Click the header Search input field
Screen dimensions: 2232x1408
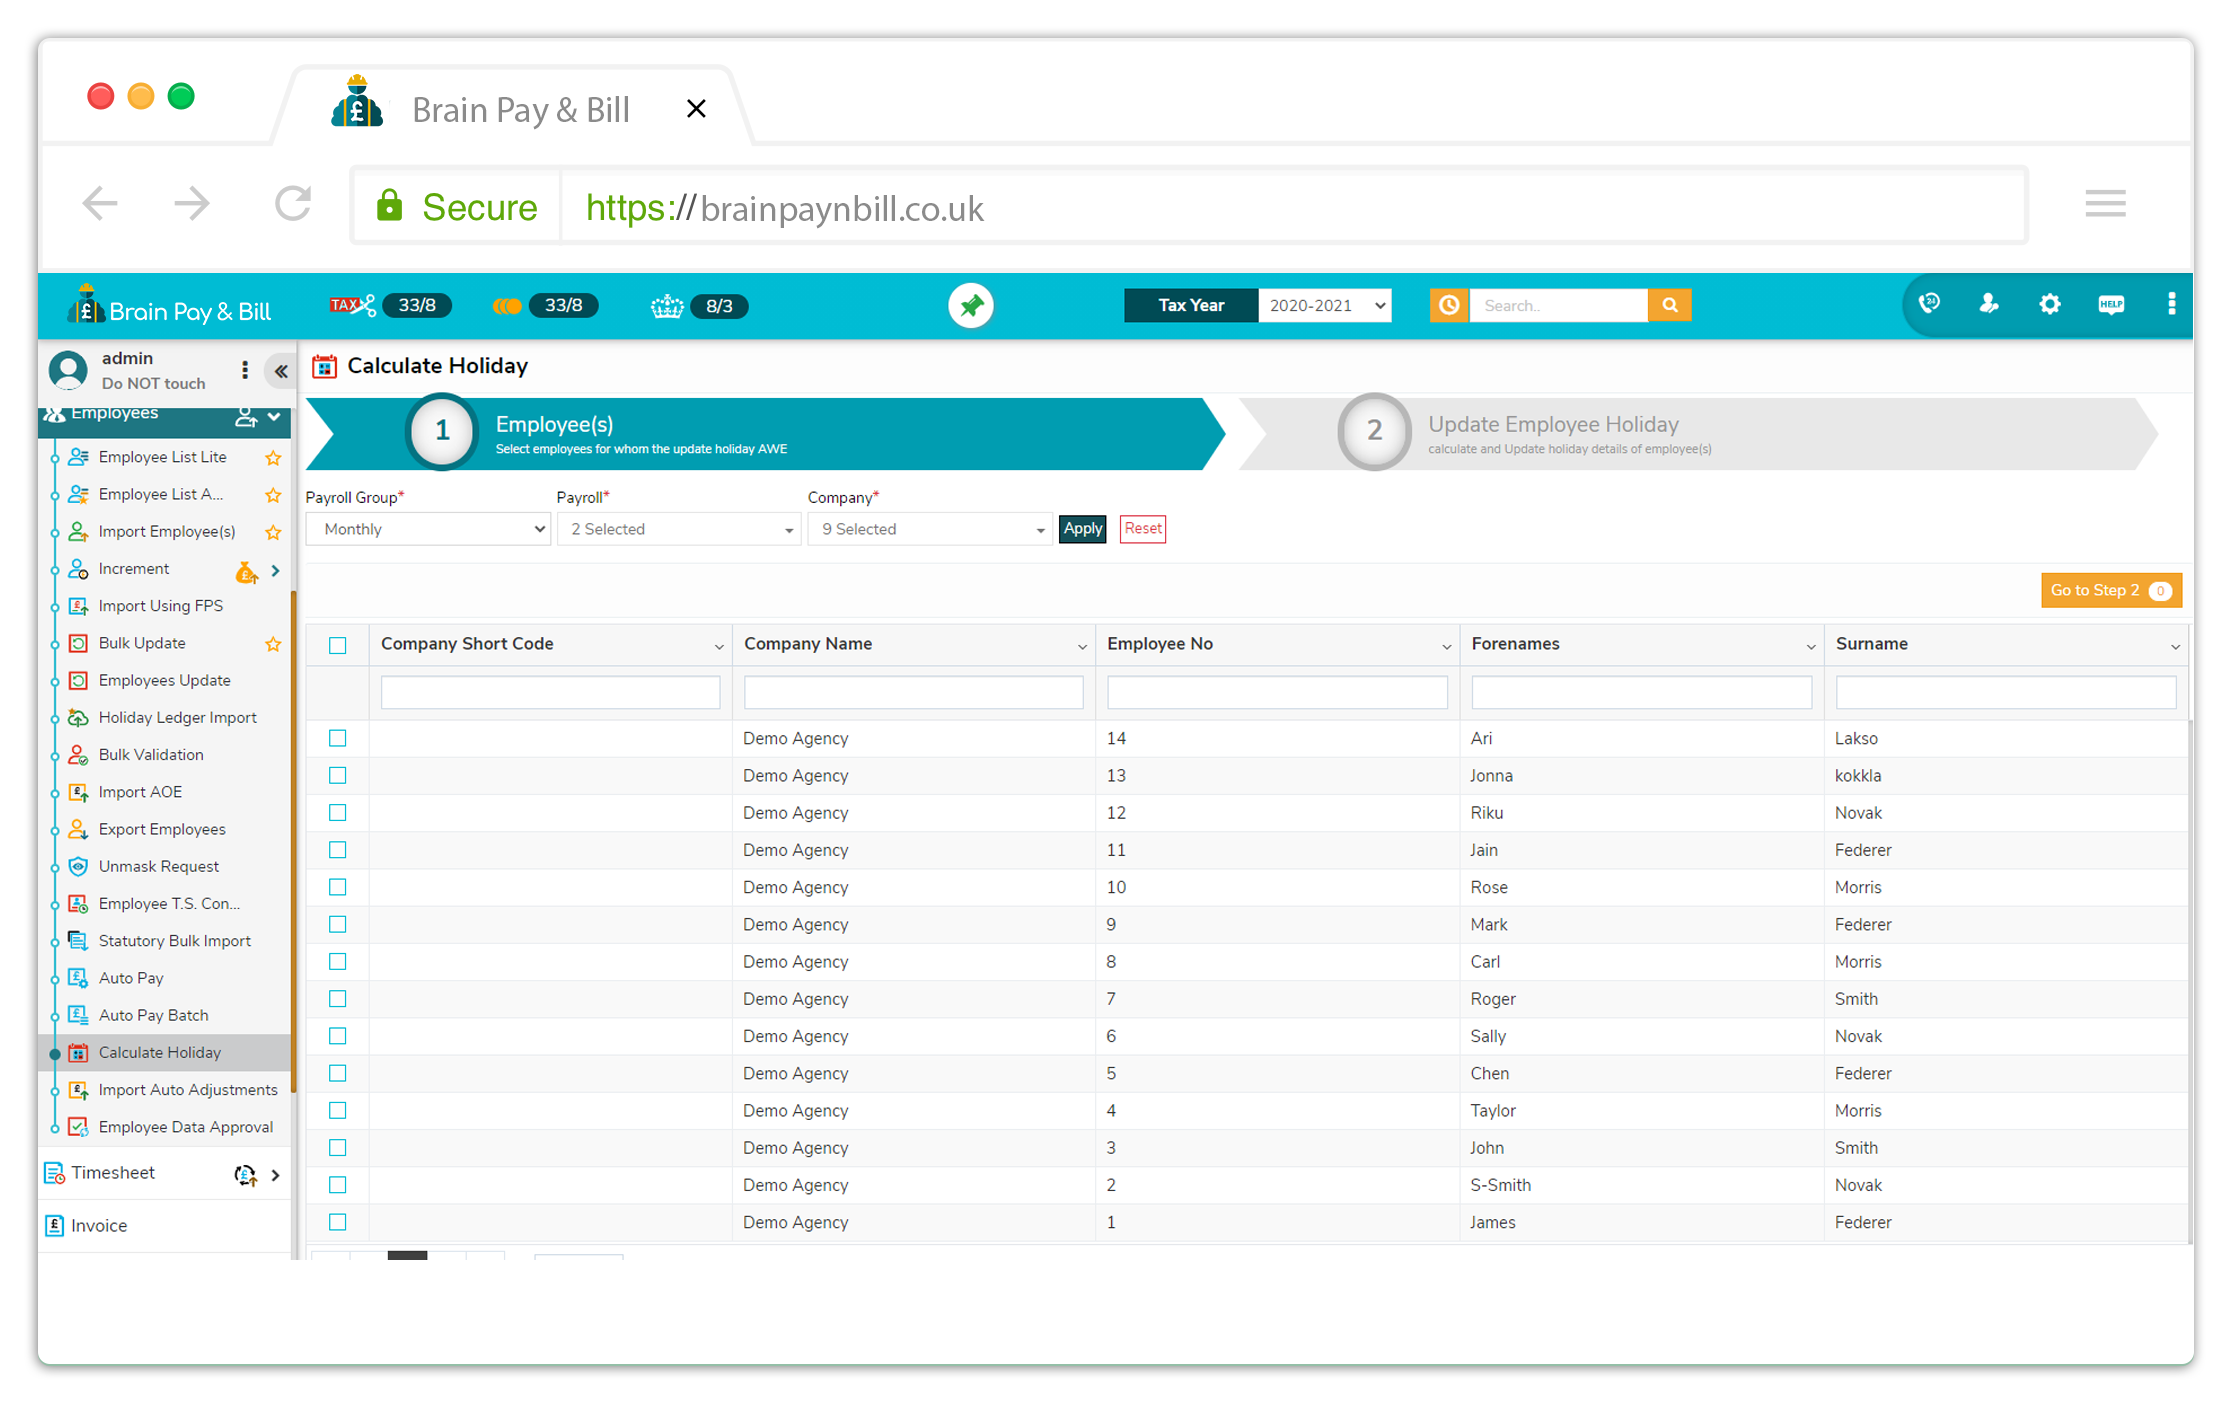1558,305
